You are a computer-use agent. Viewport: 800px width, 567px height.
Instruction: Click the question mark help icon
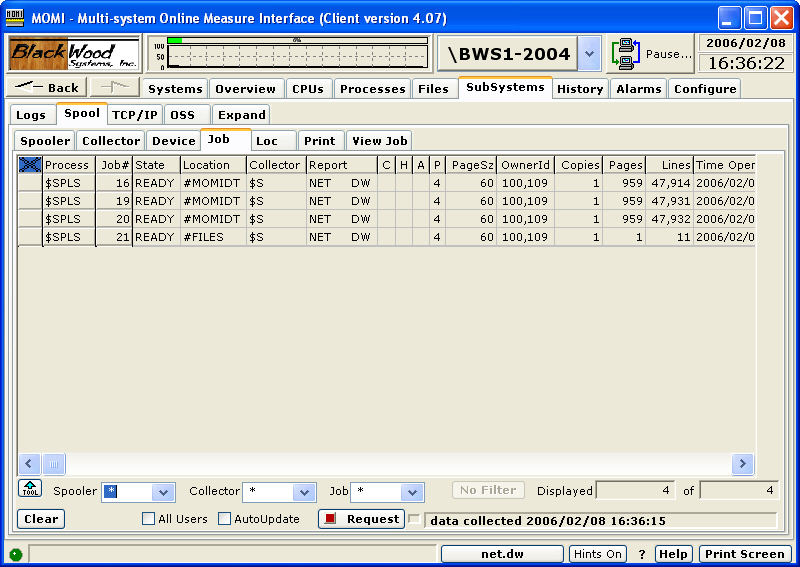(642, 554)
